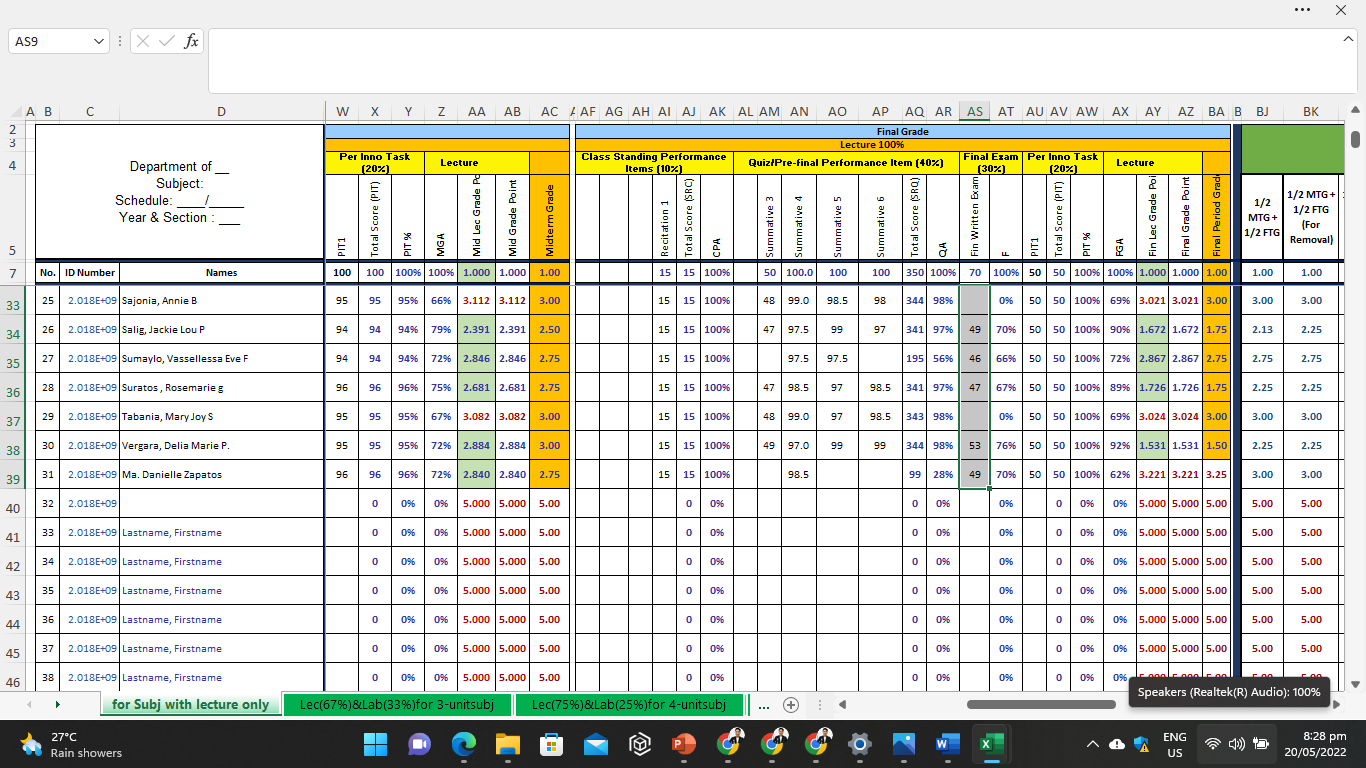Screen dimensions: 1366x768
Task: Switch to PowerPoint in the taskbar
Action: click(684, 744)
